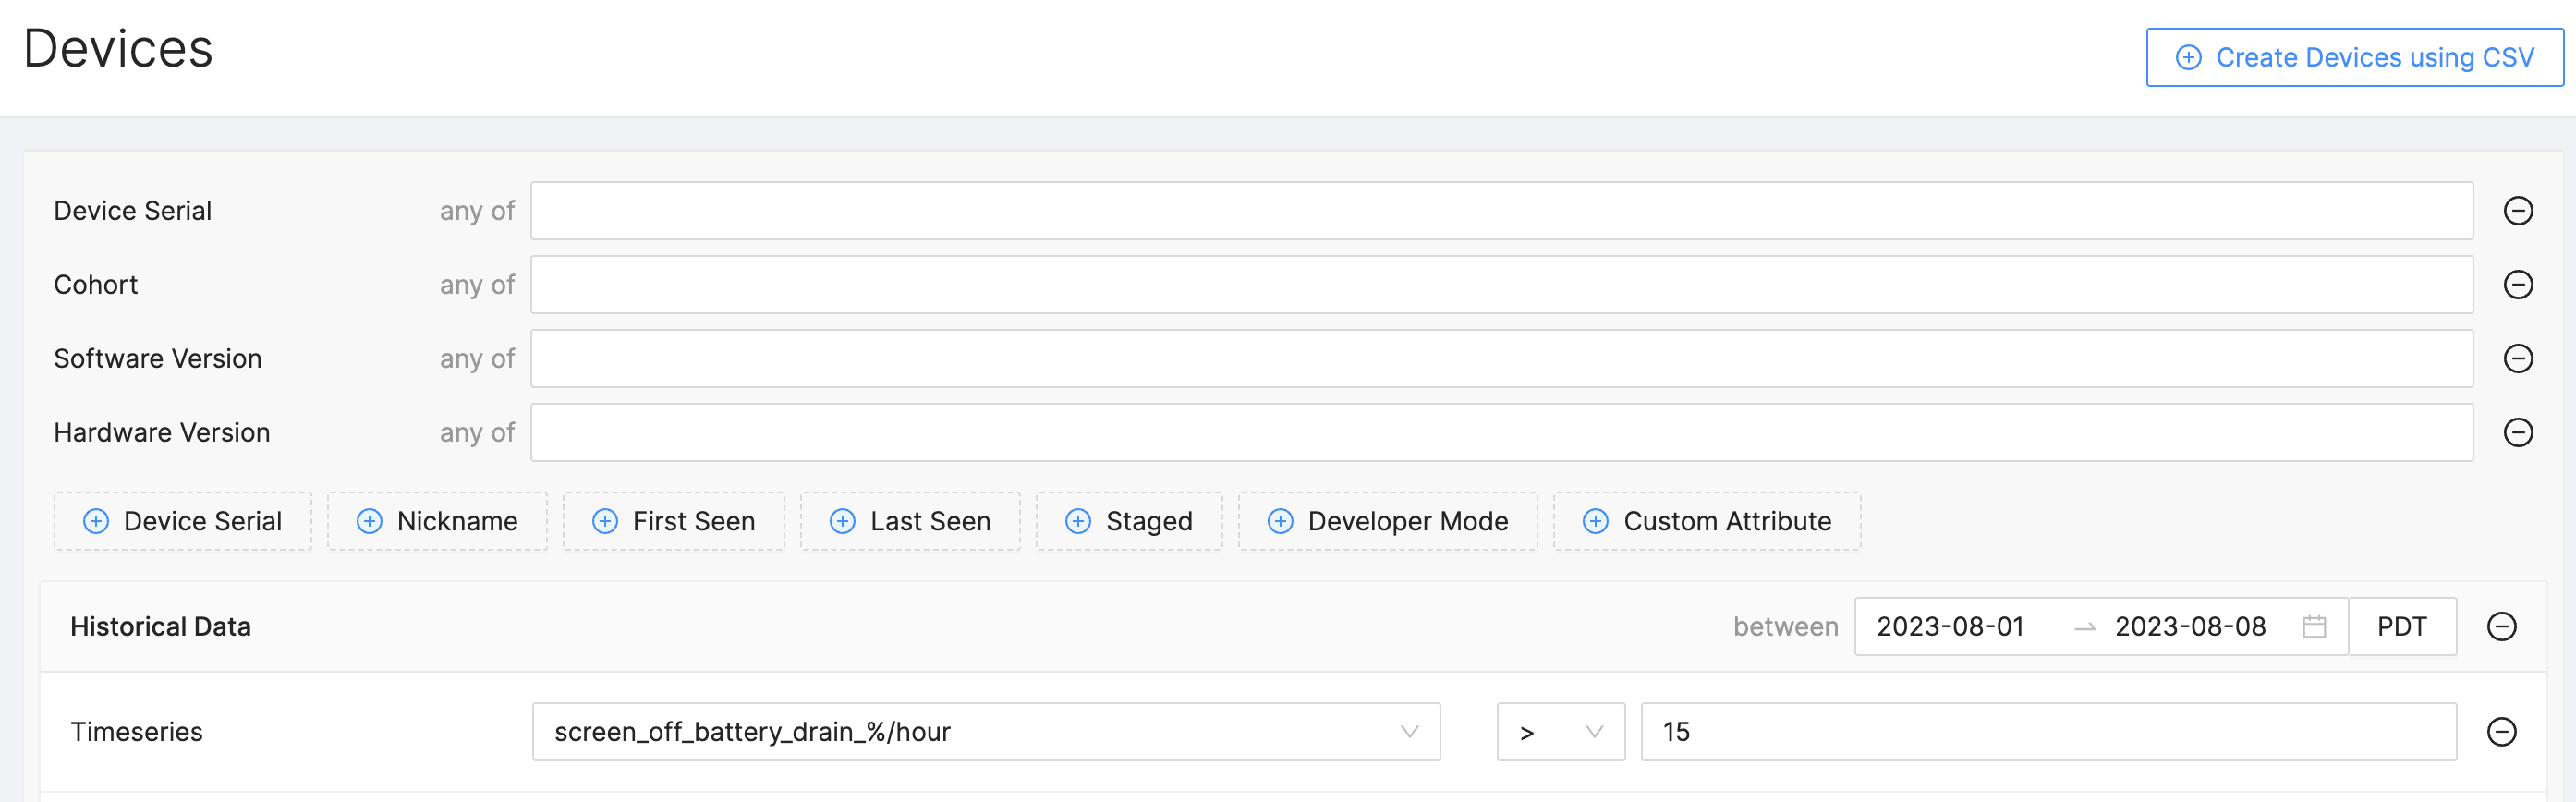The image size is (2576, 802).
Task: Add a Last Seen filter
Action: [910, 522]
